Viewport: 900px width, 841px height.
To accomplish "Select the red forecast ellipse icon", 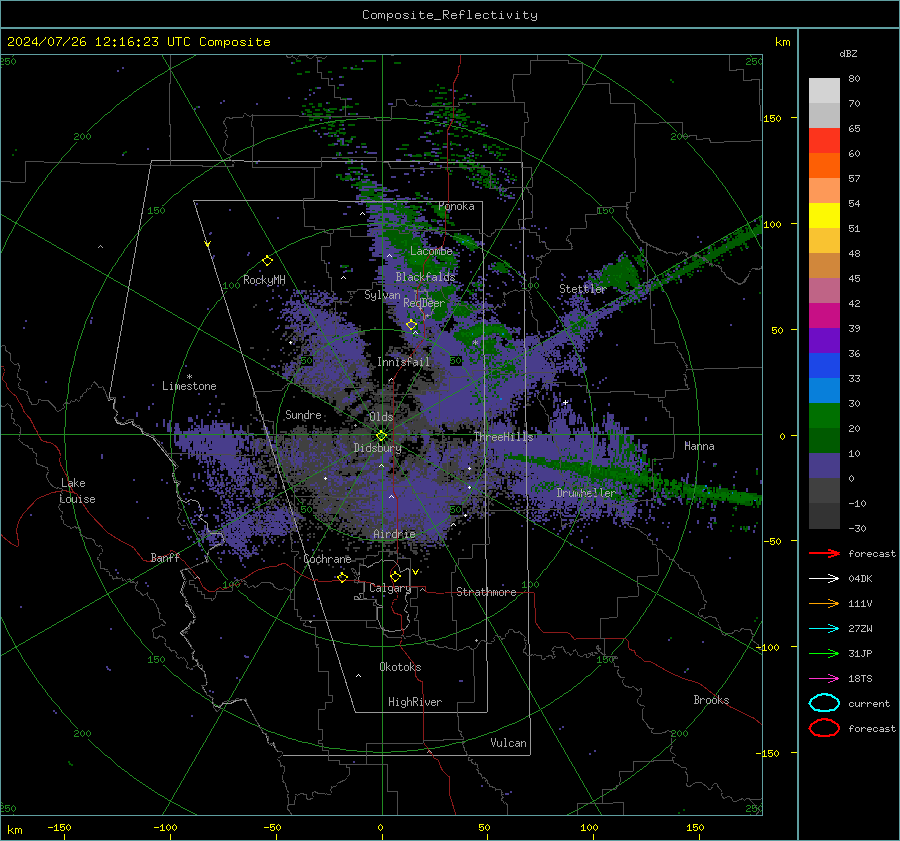I will (824, 728).
